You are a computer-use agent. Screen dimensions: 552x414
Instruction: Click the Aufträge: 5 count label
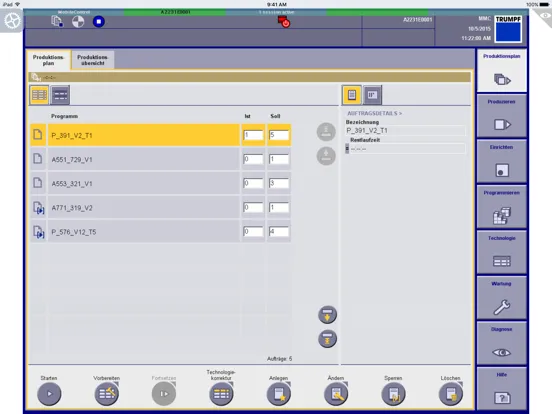(x=280, y=359)
